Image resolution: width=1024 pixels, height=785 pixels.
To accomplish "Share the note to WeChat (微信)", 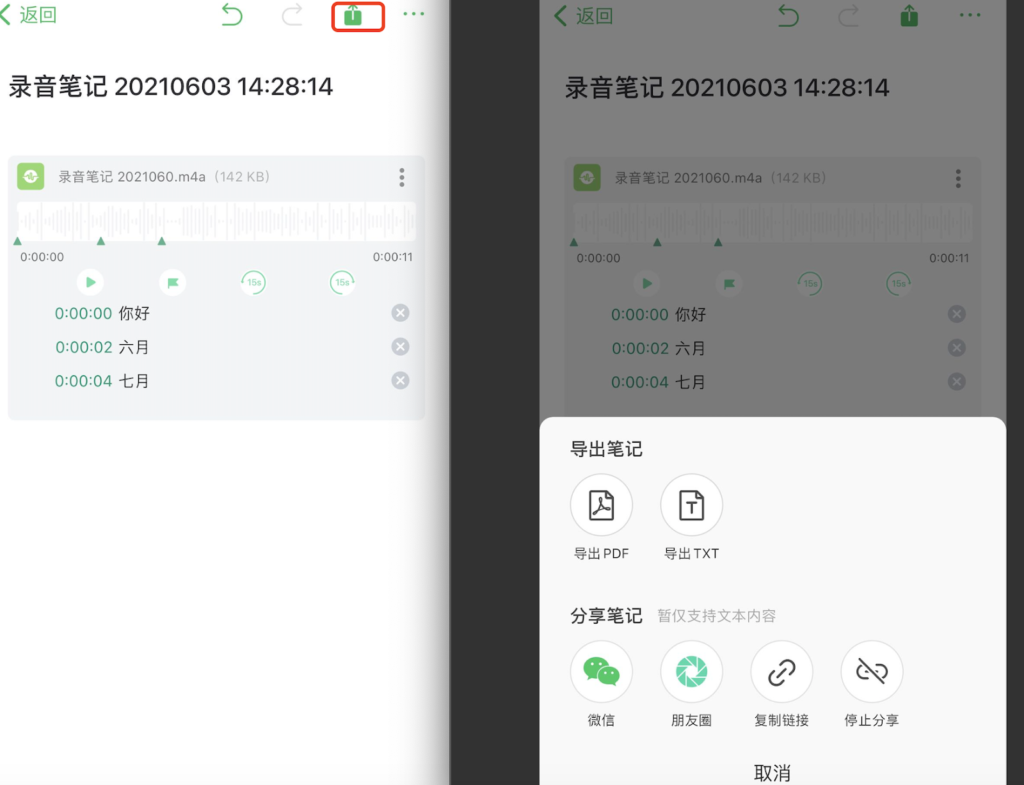I will (x=601, y=672).
